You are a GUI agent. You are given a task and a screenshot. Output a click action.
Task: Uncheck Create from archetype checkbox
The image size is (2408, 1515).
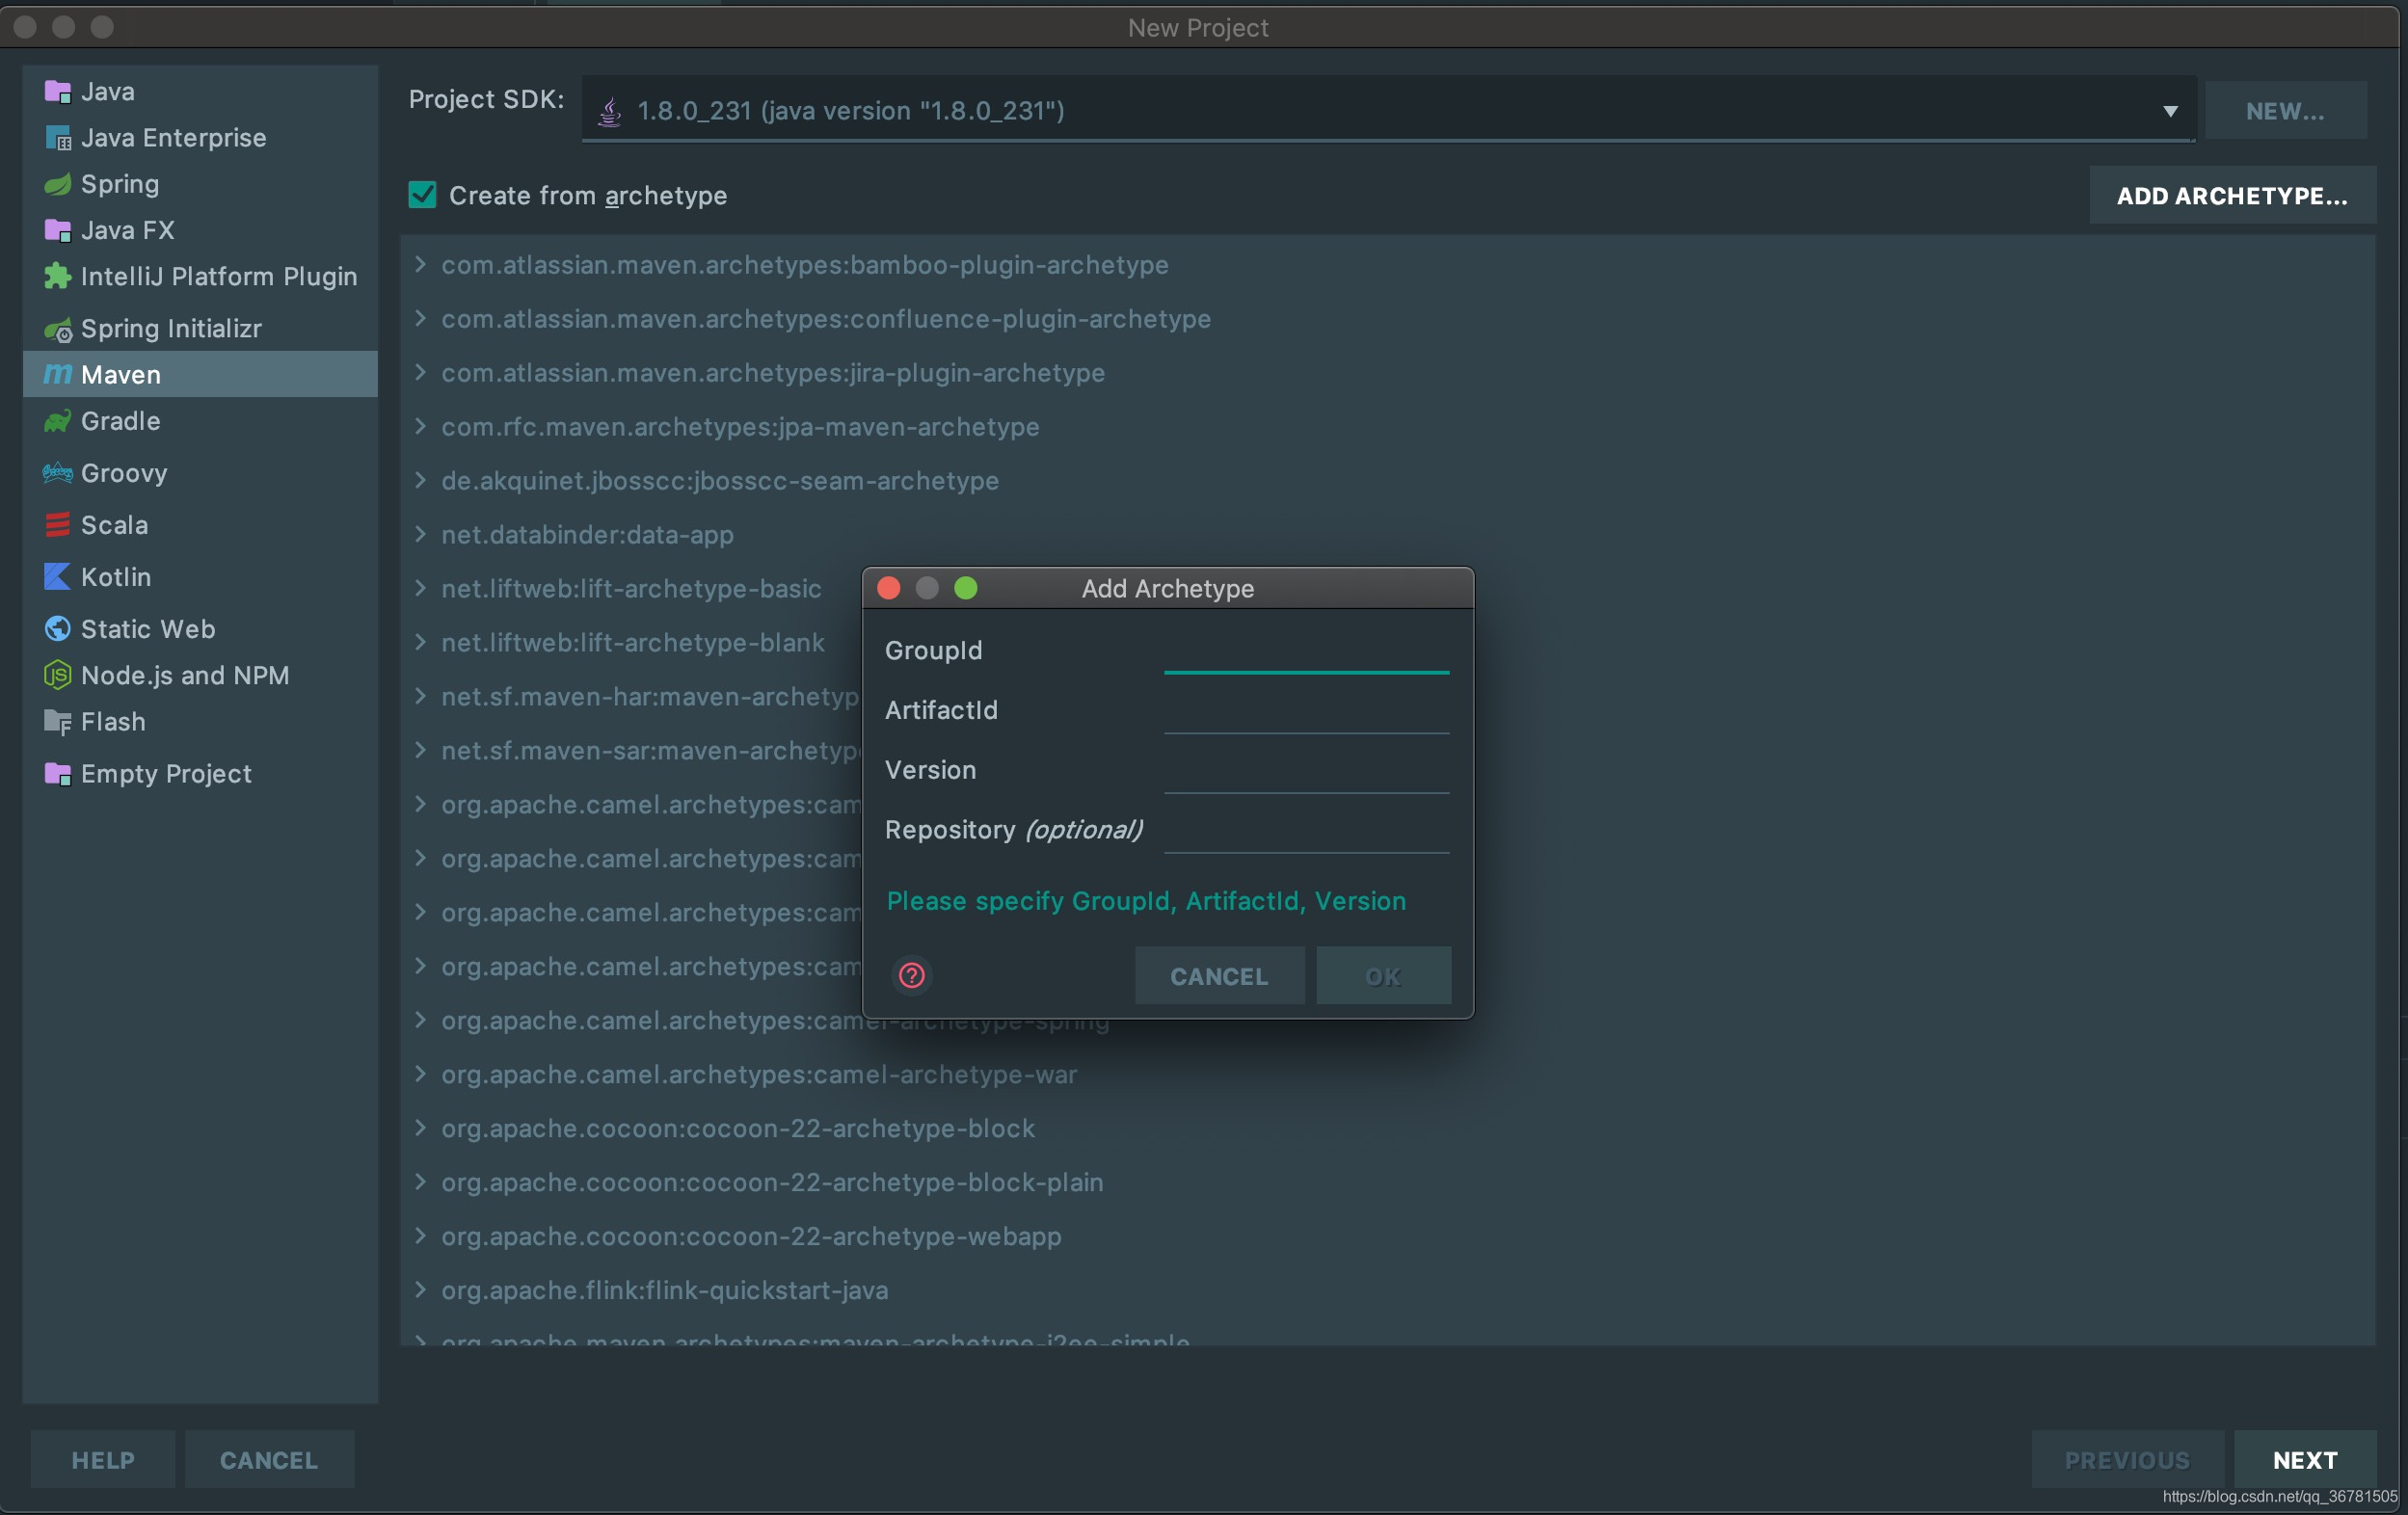pyautogui.click(x=422, y=195)
